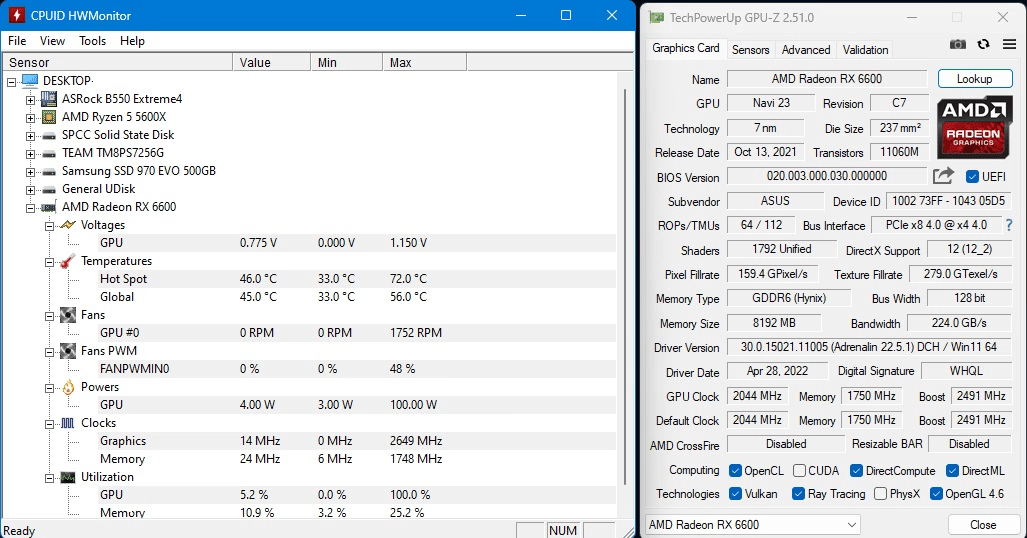Click GPU-Z screenshot camera icon

pyautogui.click(x=958, y=45)
